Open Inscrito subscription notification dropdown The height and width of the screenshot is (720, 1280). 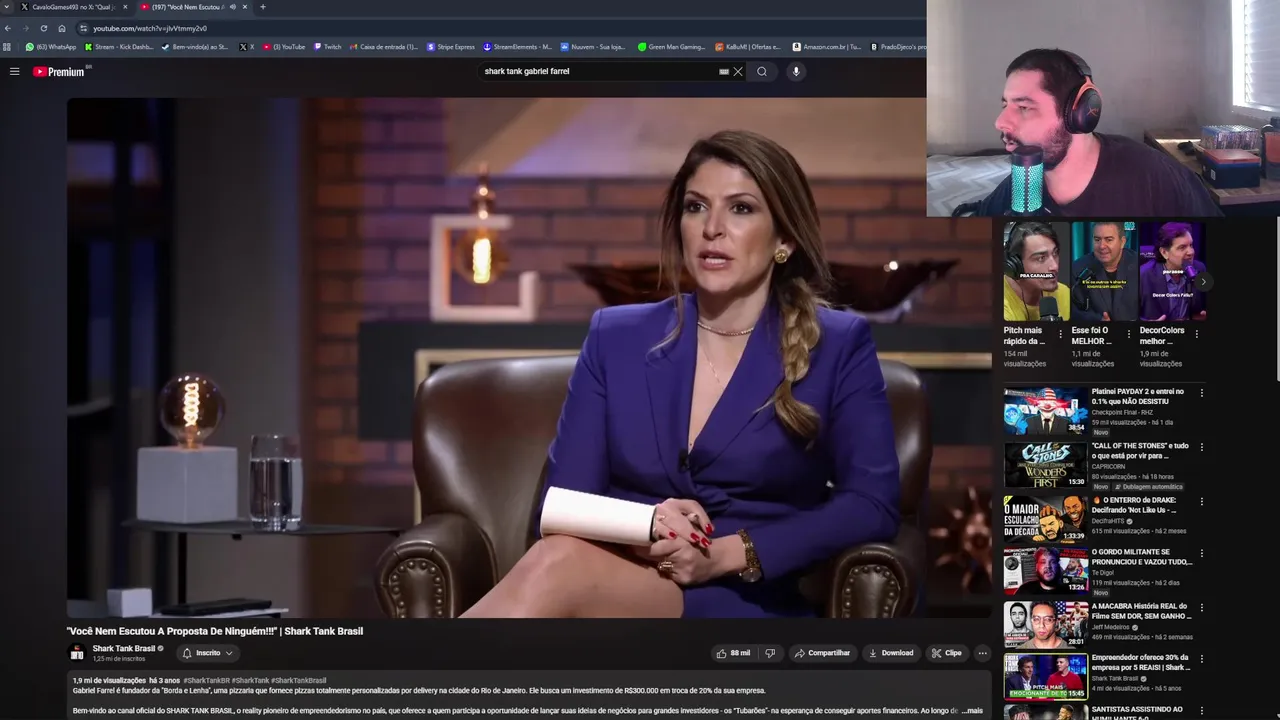[207, 653]
